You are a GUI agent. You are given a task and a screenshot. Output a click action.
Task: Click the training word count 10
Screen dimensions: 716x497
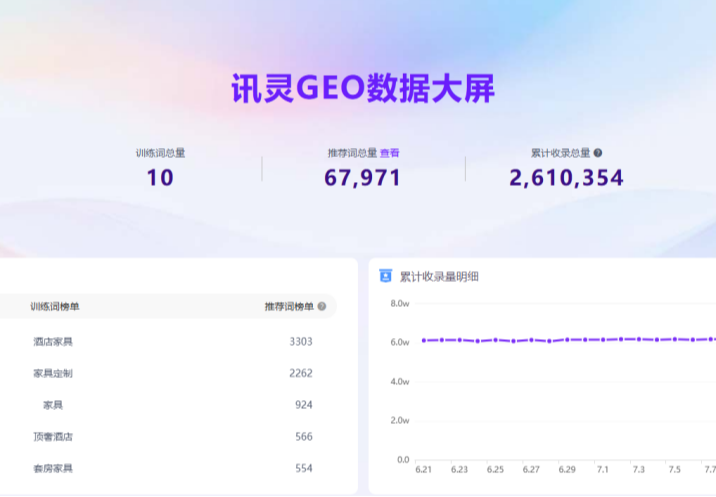coord(160,178)
